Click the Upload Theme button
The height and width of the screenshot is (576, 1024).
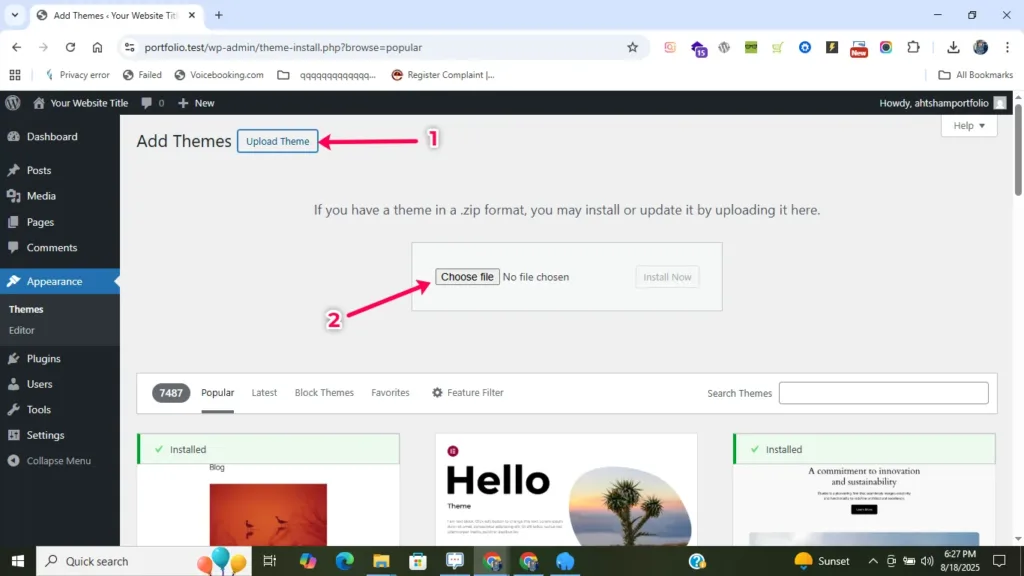278,141
